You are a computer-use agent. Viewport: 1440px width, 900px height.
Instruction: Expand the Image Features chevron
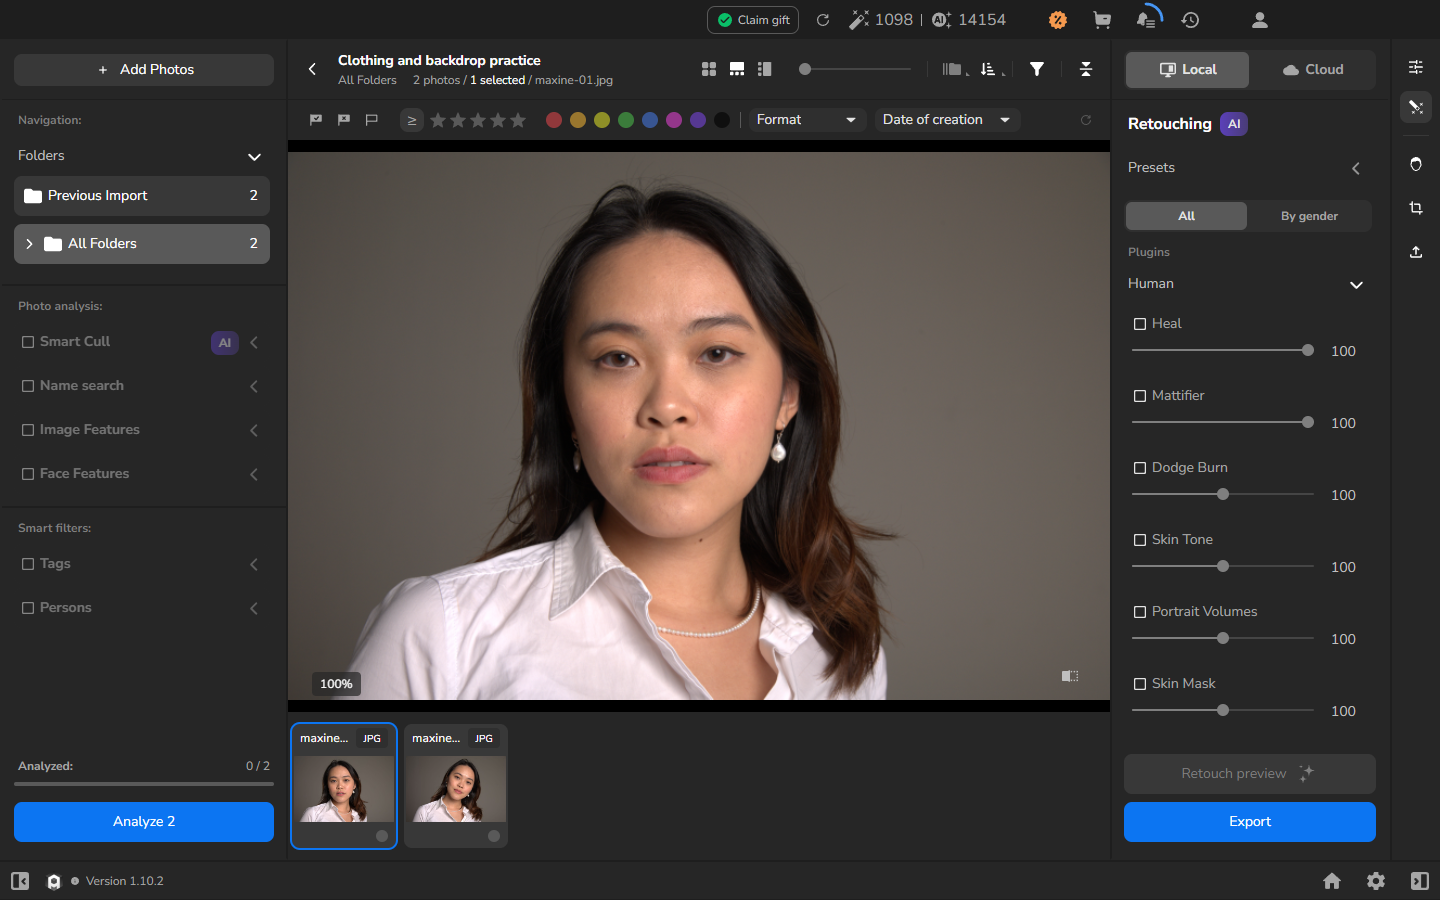click(x=254, y=431)
